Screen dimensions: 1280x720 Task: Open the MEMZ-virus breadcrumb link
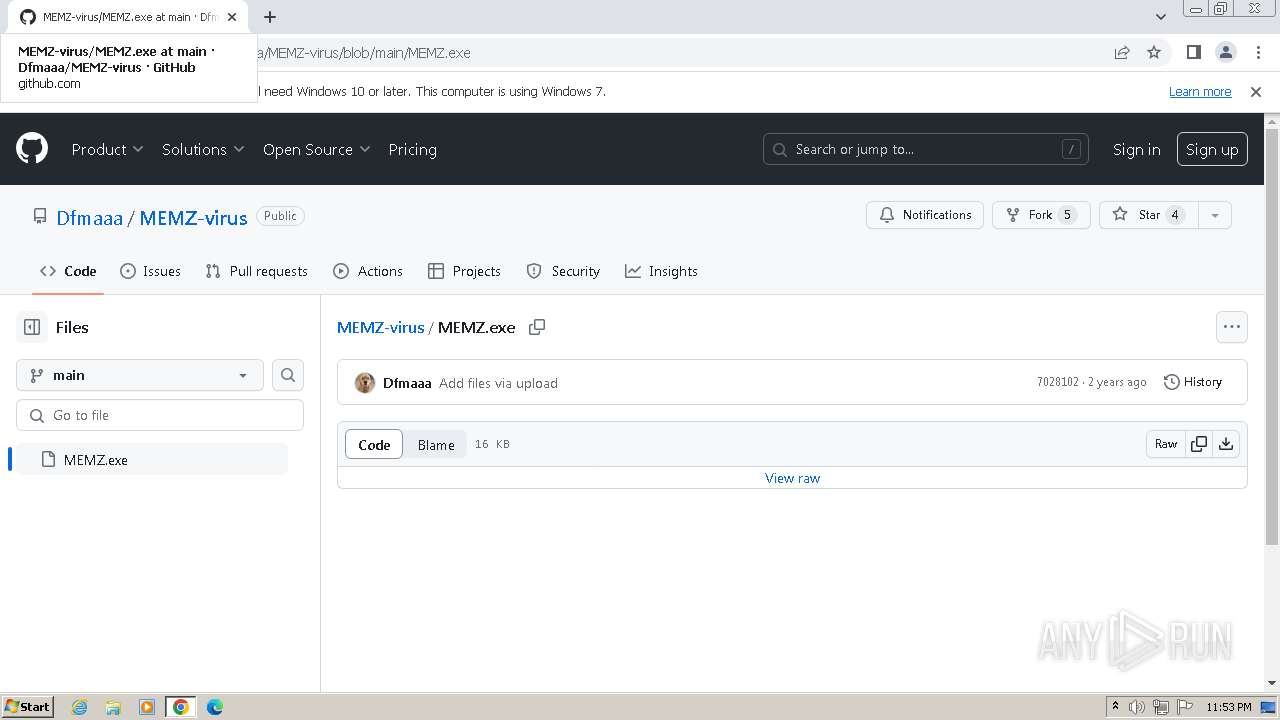click(x=380, y=327)
